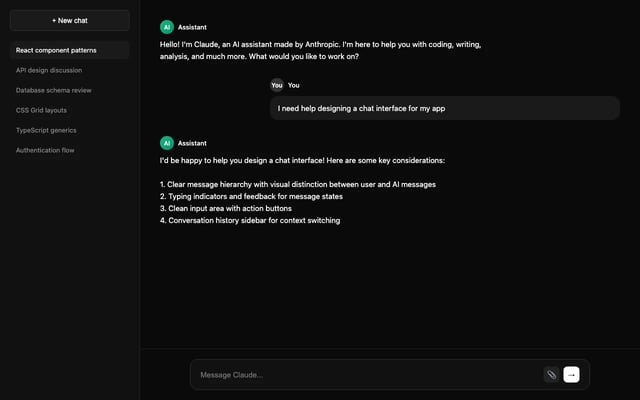
Task: Click list item '3. Clean input area'
Action: (x=226, y=208)
